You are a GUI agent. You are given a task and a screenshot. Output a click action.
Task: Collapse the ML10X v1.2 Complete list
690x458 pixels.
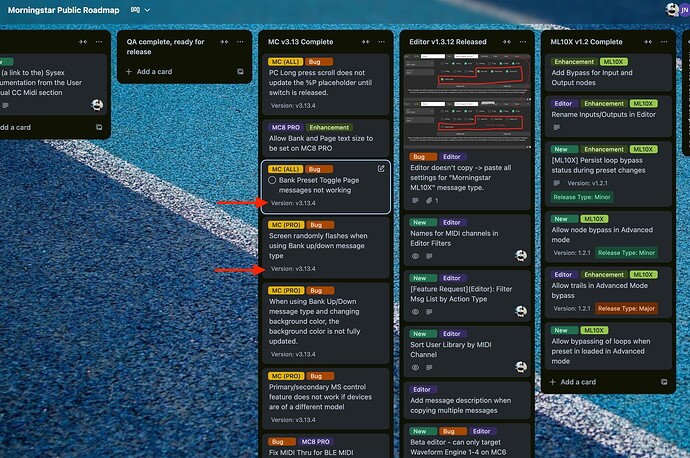coord(648,42)
